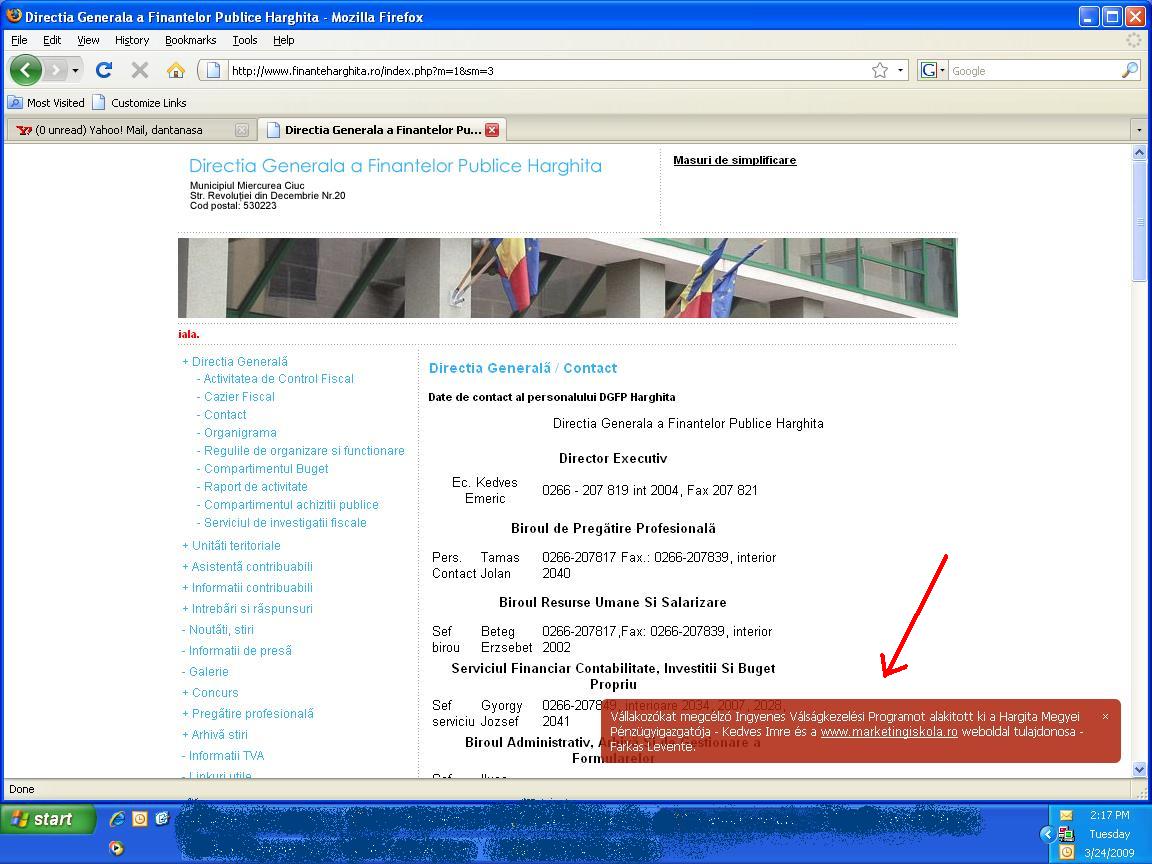Go back with the green Back arrow
The height and width of the screenshot is (864, 1152).
click(26, 71)
